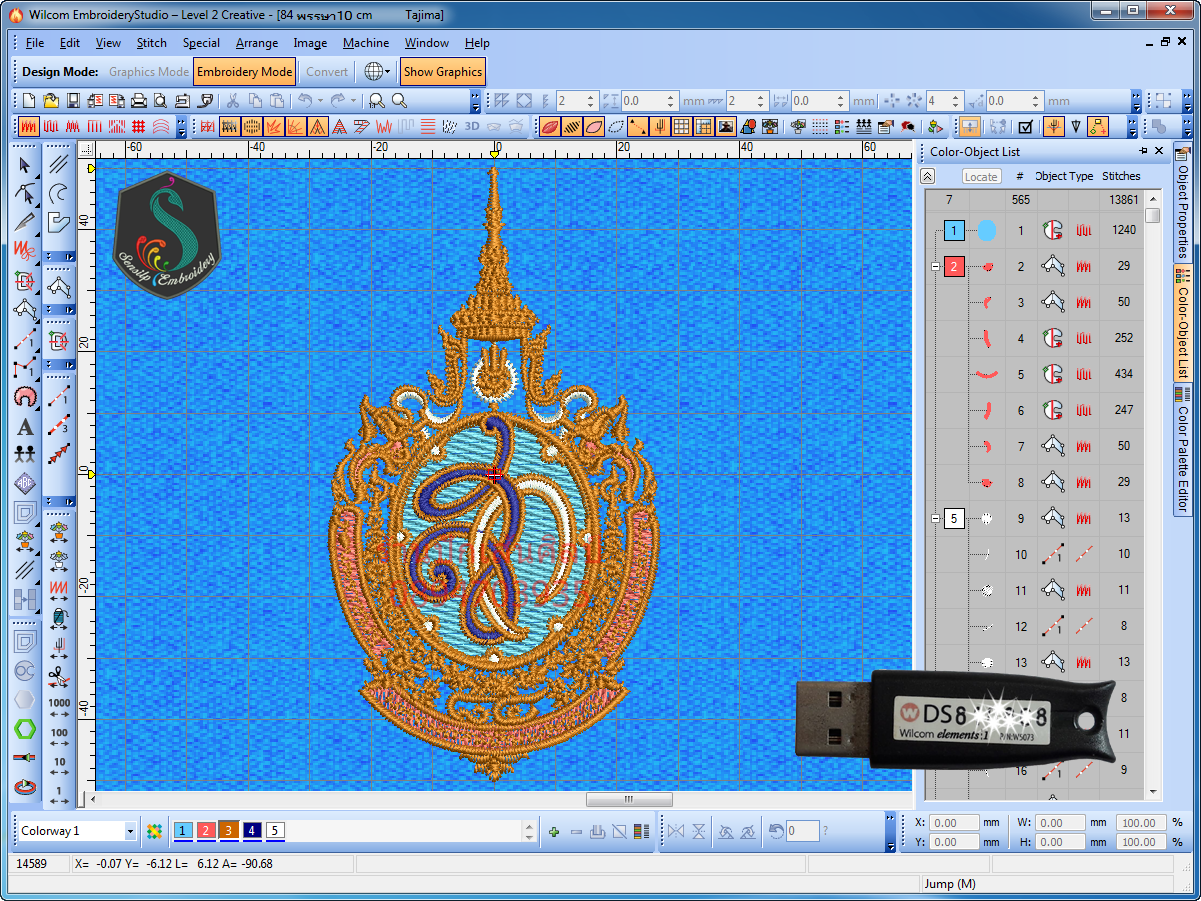Open the Colorway 1 dropdown
This screenshot has width=1201, height=901.
click(x=131, y=831)
